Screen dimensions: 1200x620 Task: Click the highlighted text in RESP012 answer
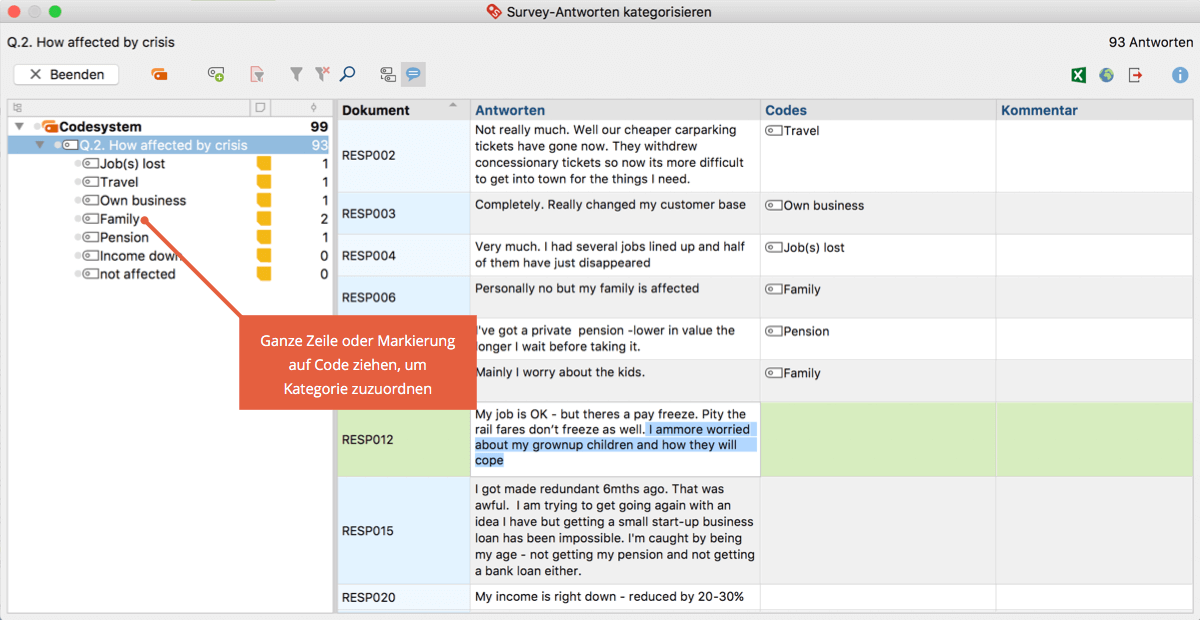tap(615, 445)
